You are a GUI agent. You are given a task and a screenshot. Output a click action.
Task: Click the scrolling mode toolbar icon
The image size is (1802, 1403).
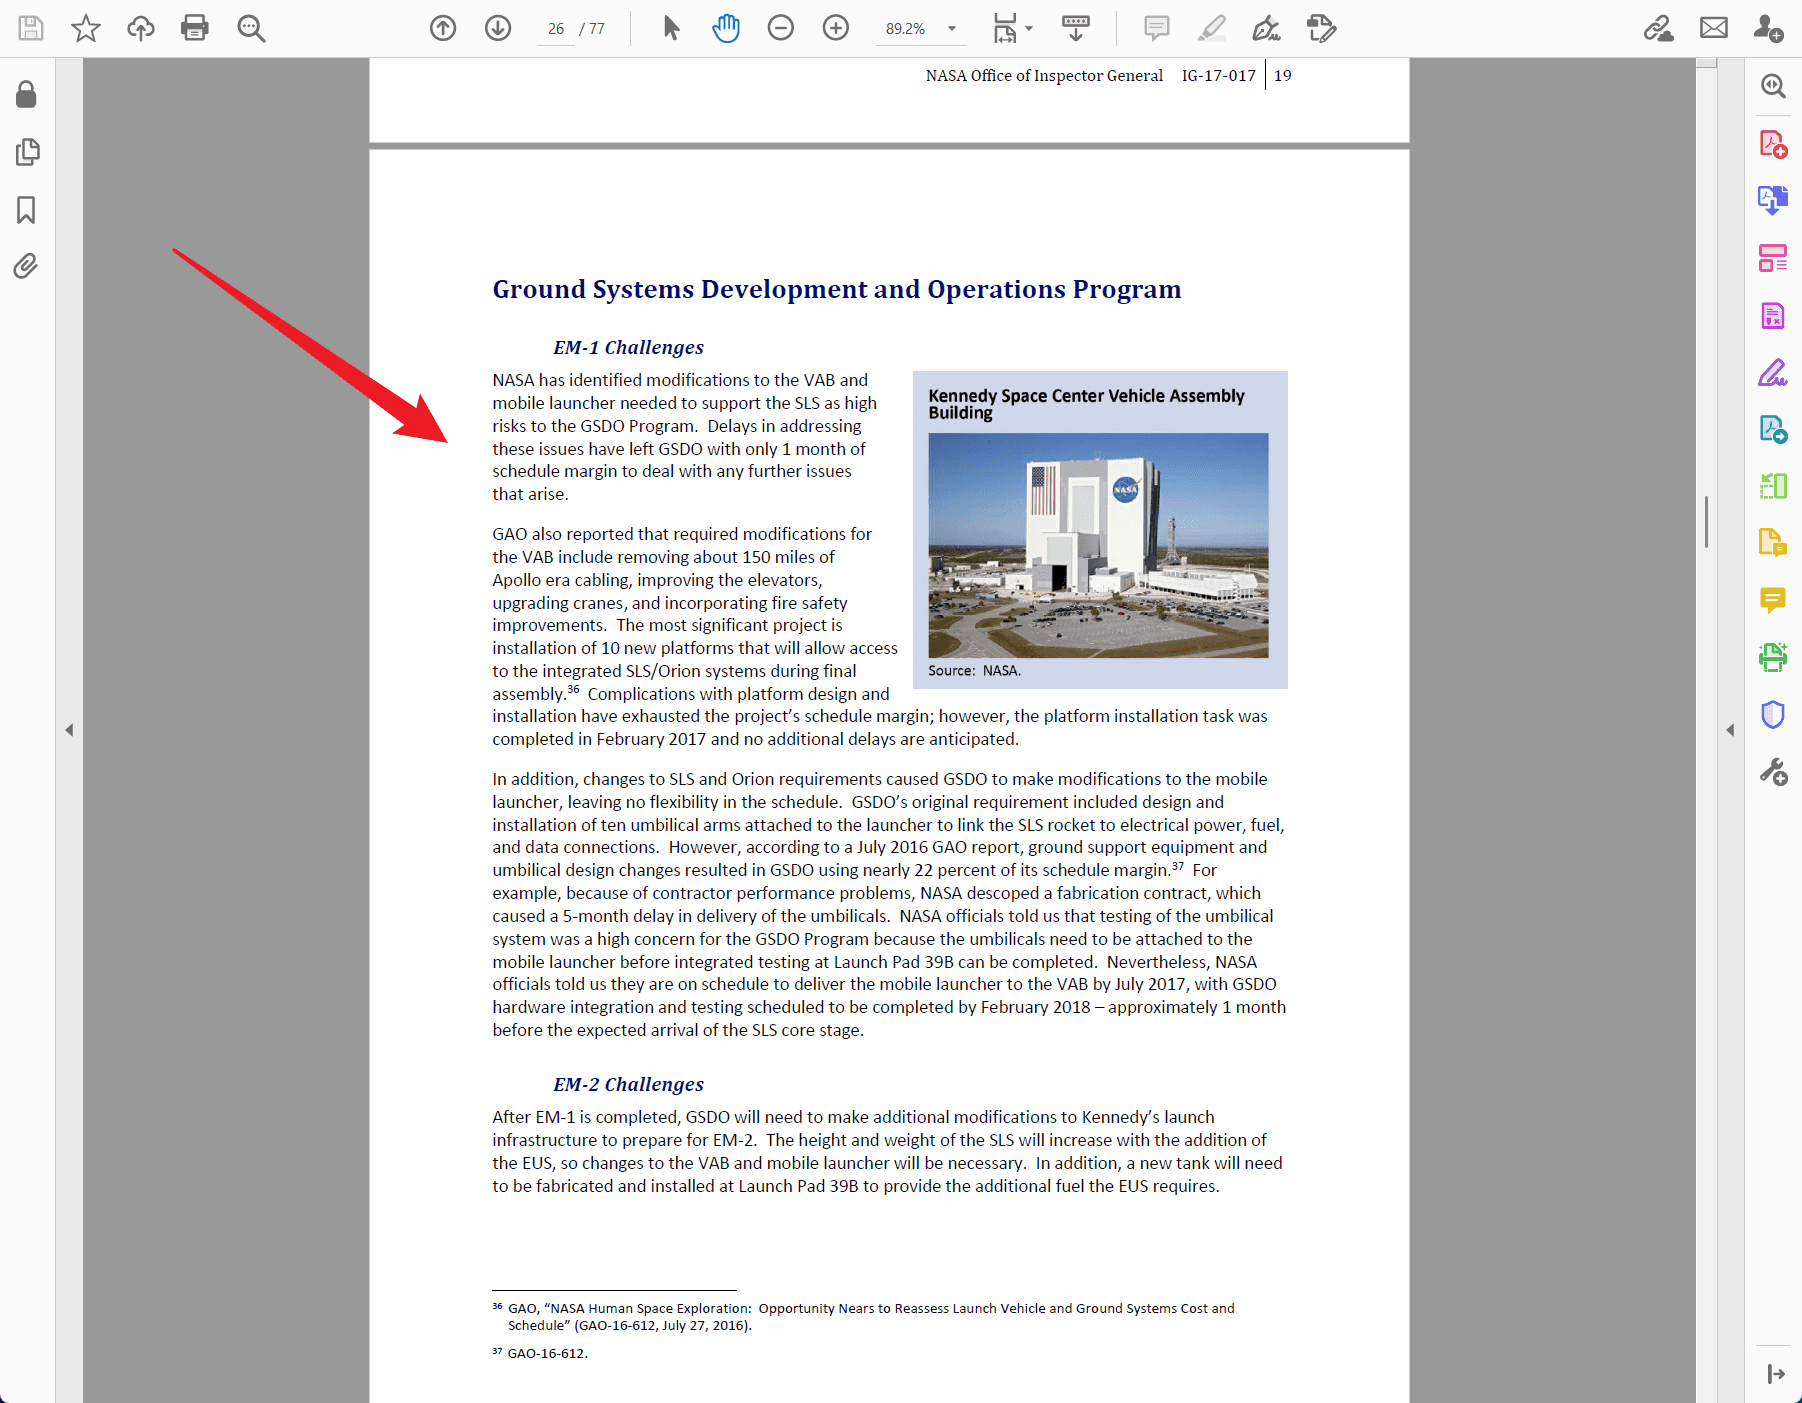[x=1076, y=28]
